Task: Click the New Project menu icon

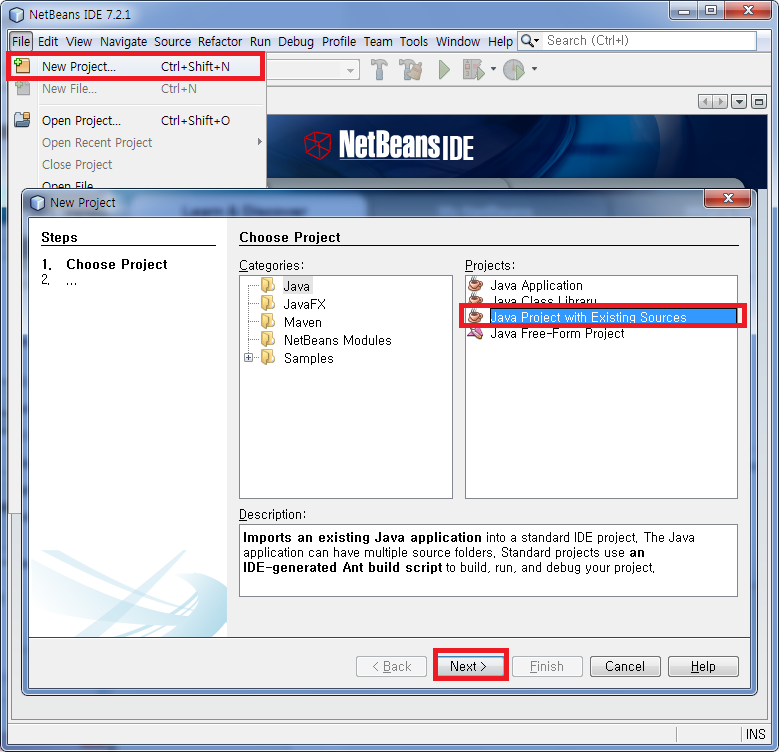Action: [x=22, y=66]
